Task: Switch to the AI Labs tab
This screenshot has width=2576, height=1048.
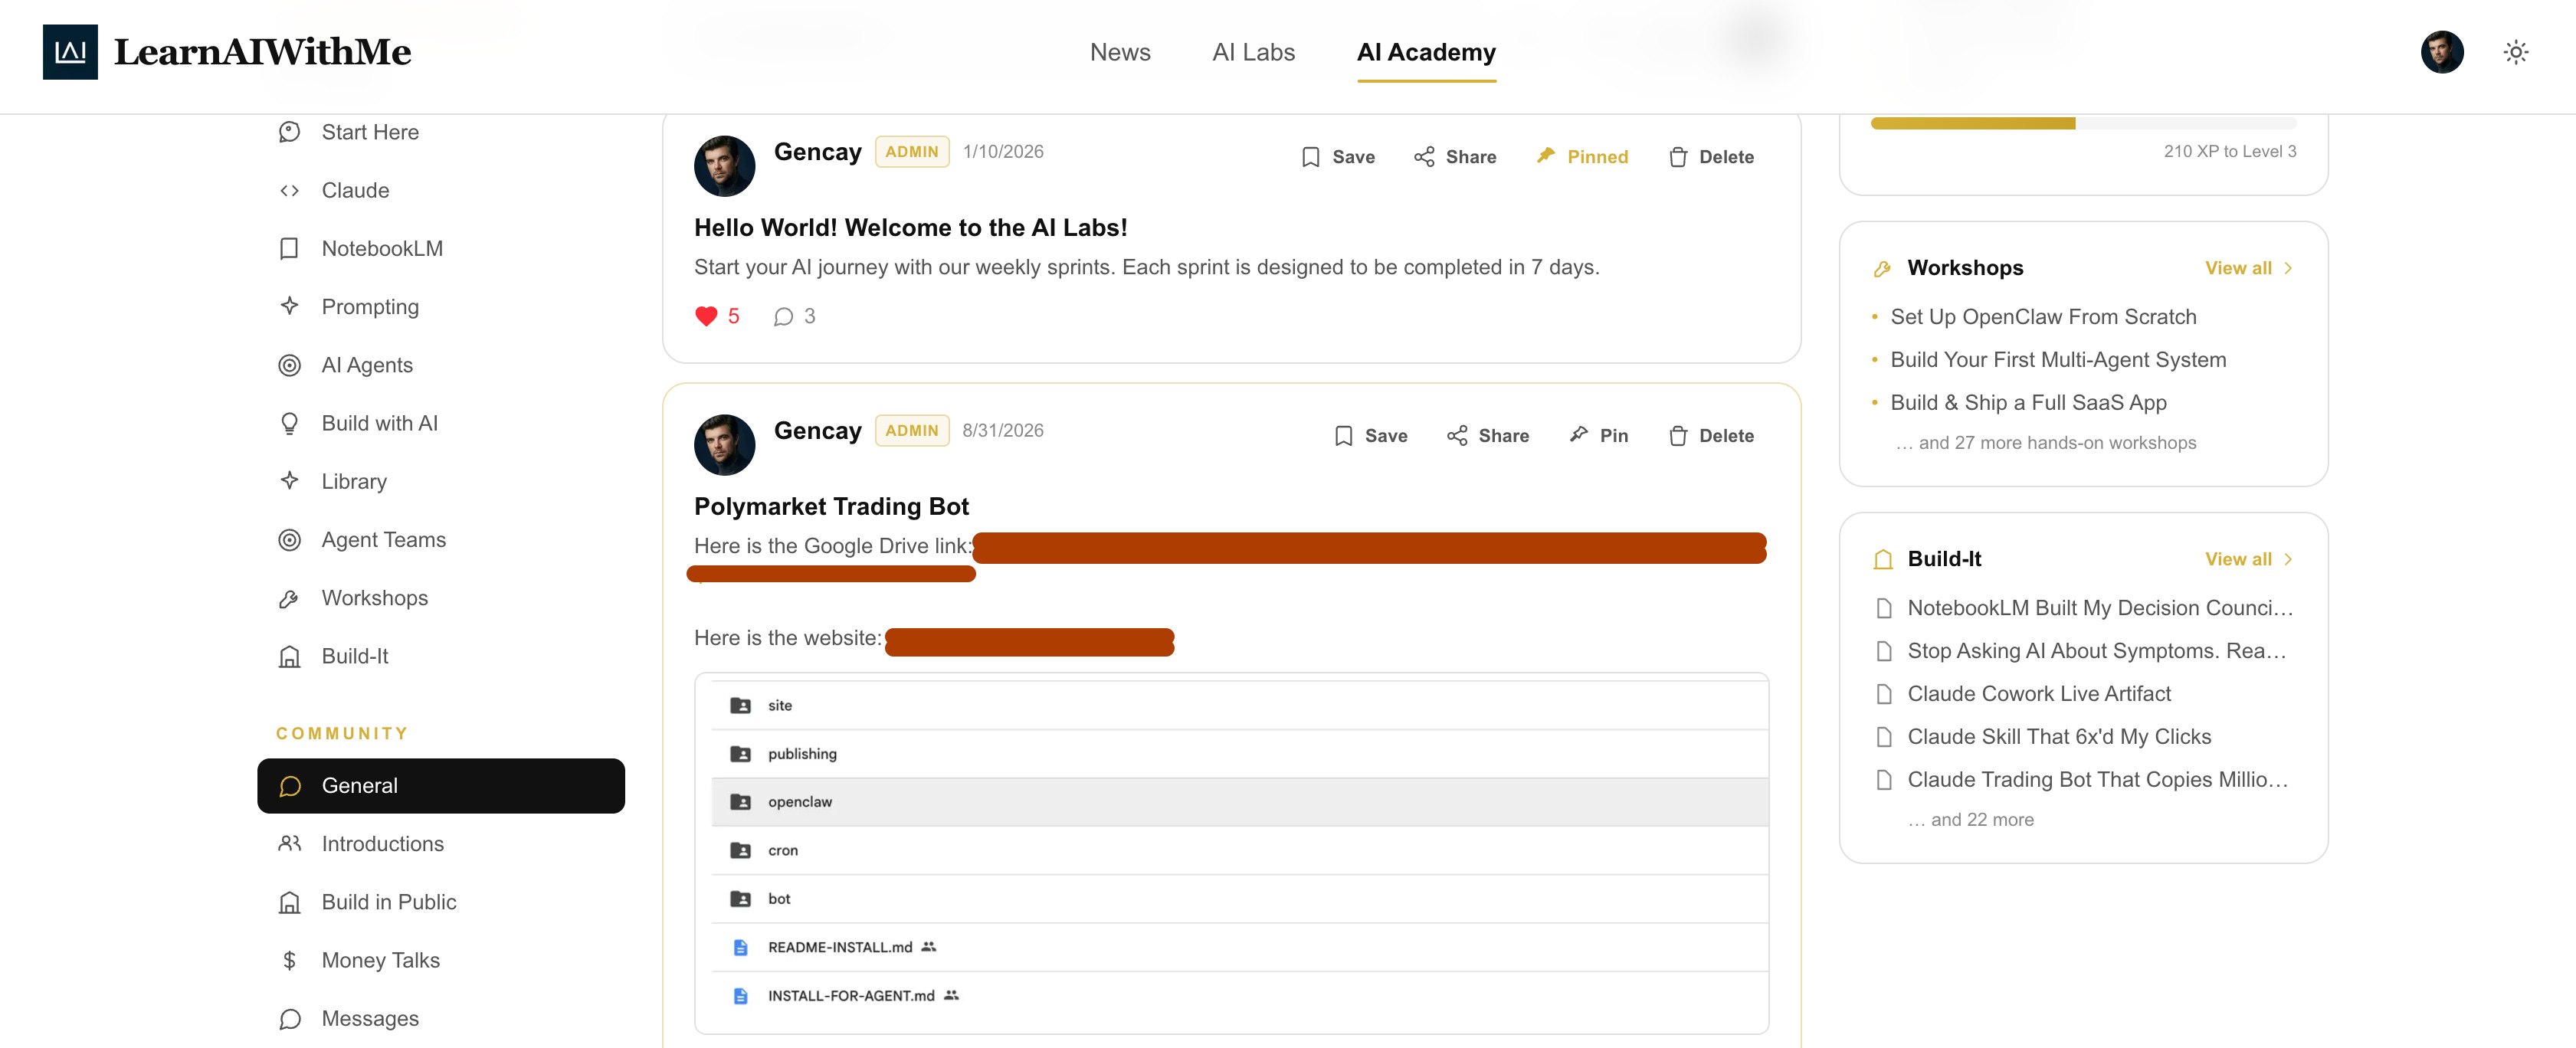Action: [x=1253, y=52]
